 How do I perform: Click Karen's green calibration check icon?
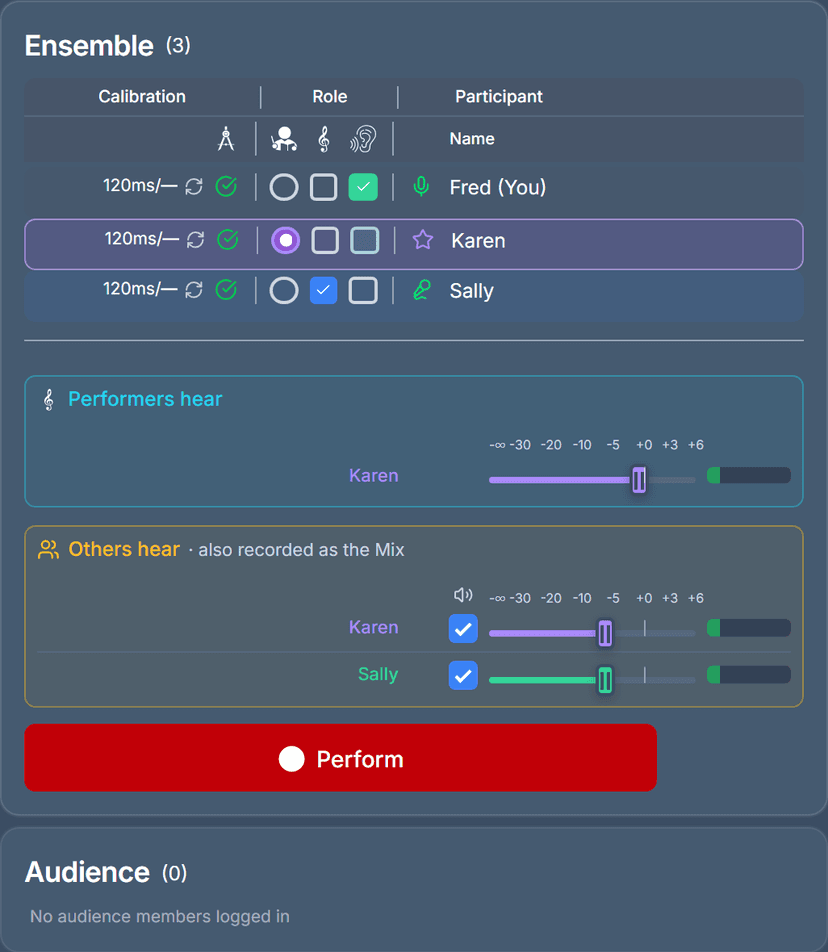[228, 240]
